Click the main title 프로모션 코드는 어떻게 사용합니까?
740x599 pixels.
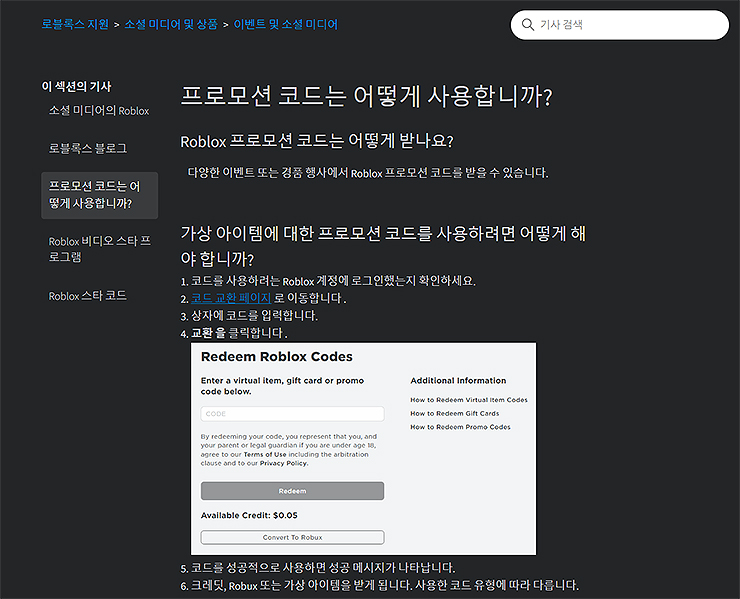[366, 96]
